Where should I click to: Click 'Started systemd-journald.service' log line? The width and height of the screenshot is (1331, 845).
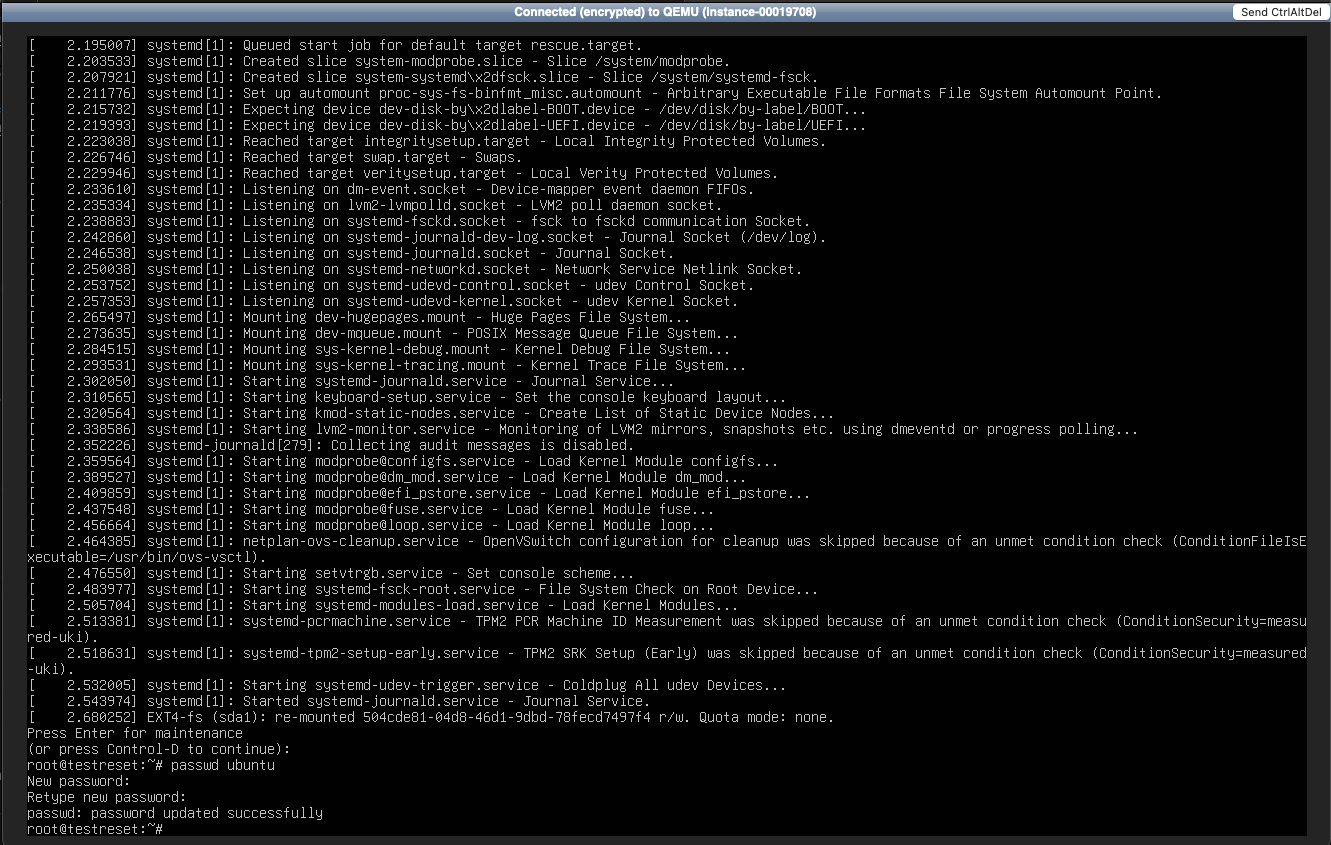[400, 701]
